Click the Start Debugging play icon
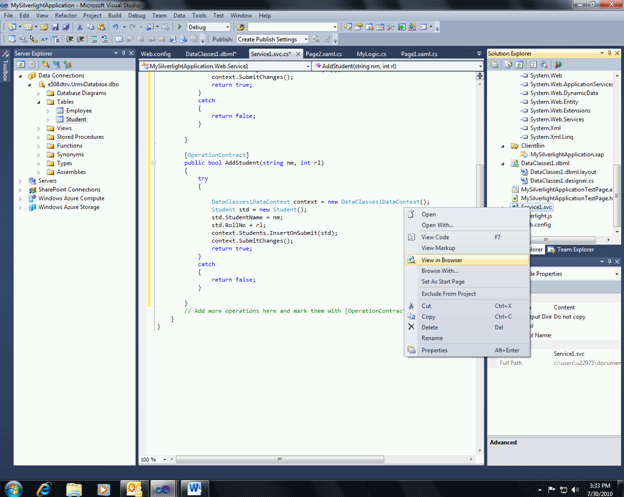The image size is (624, 497). click(178, 28)
